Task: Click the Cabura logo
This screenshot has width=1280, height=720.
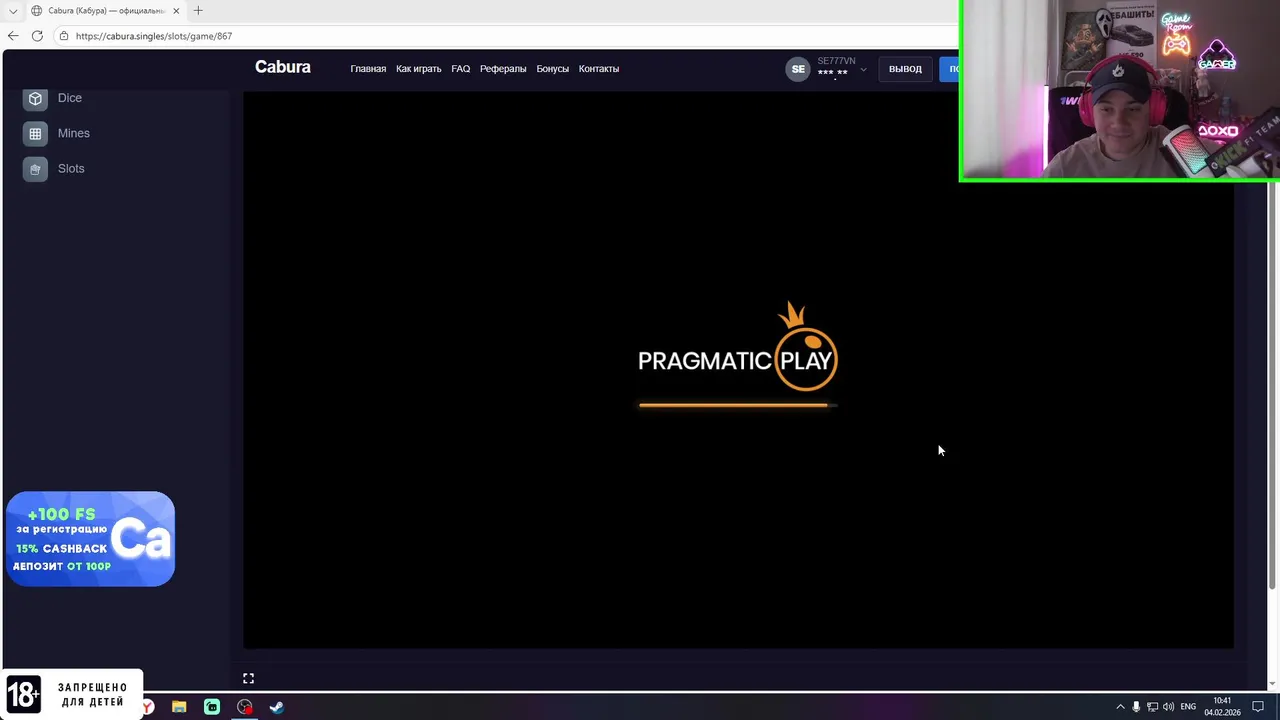Action: click(x=283, y=67)
